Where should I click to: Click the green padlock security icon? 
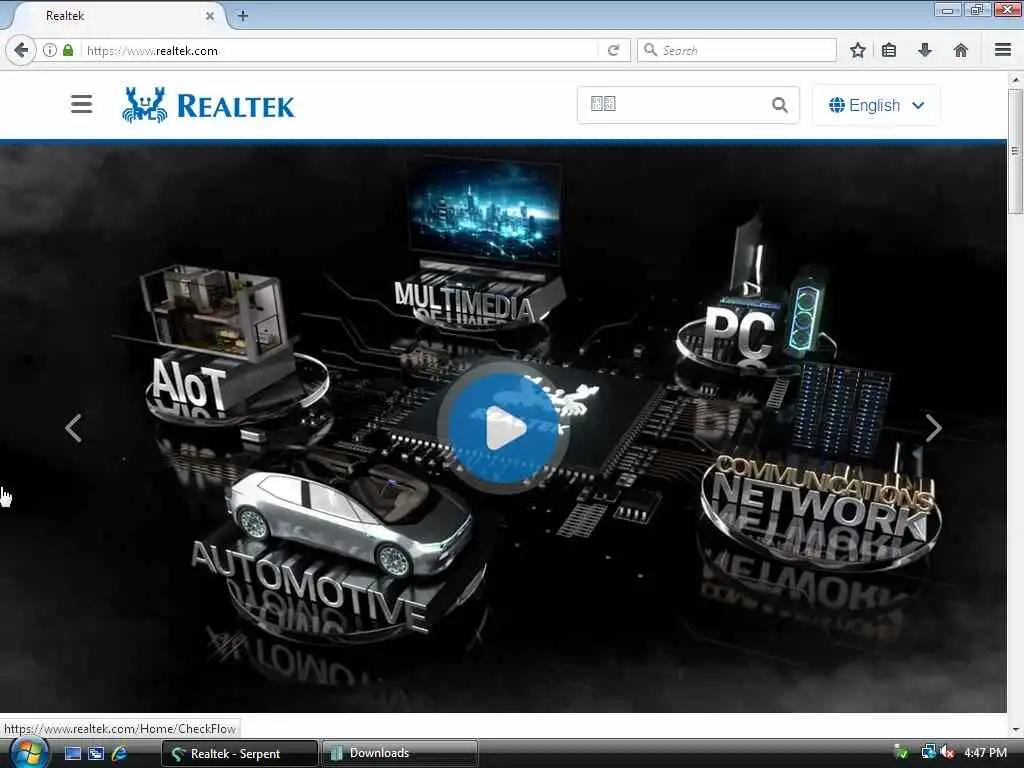[x=68, y=50]
